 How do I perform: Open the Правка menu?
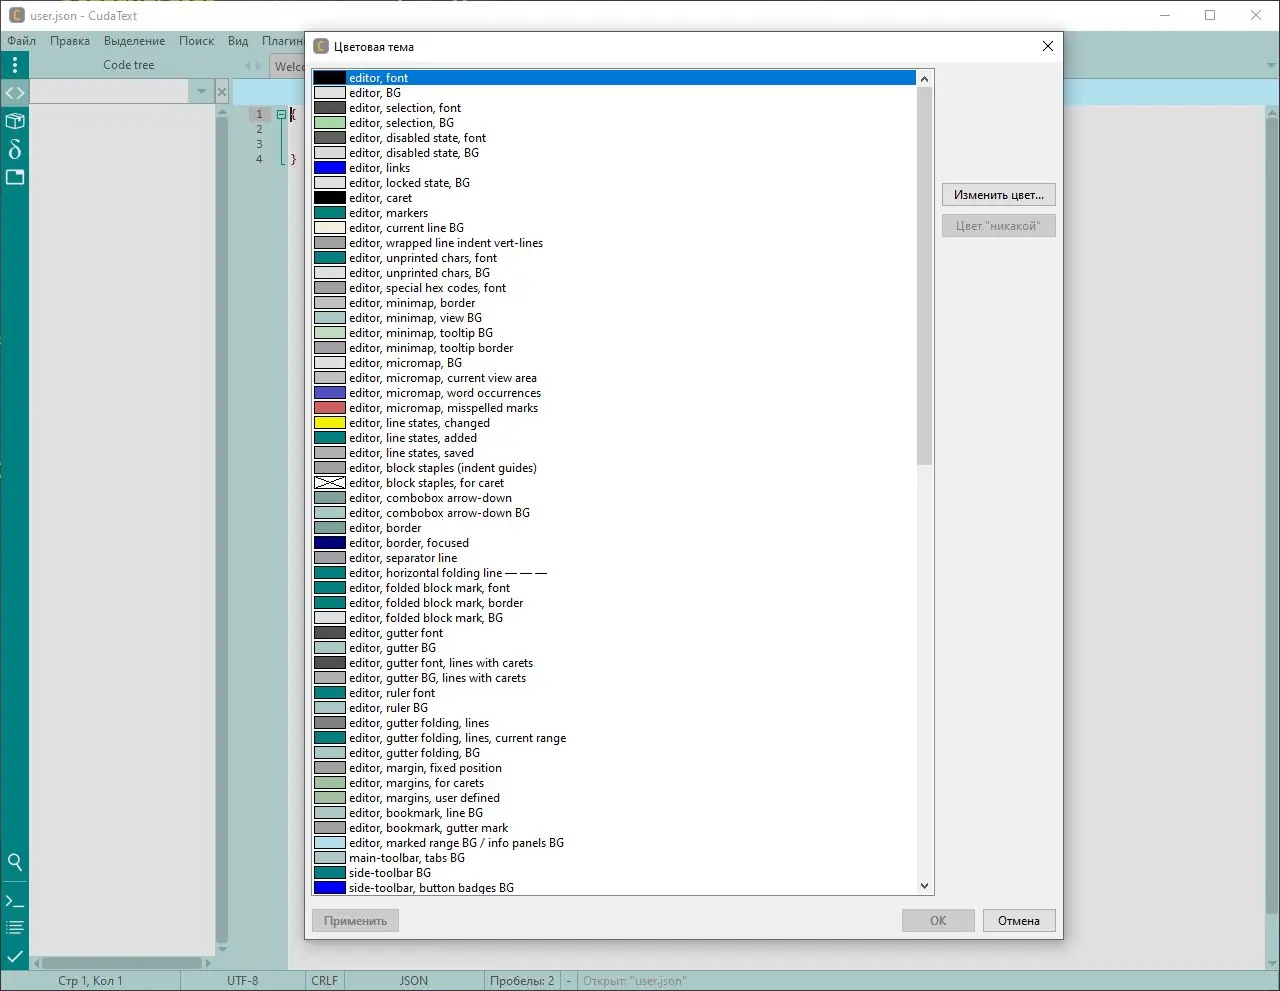pyautogui.click(x=70, y=41)
